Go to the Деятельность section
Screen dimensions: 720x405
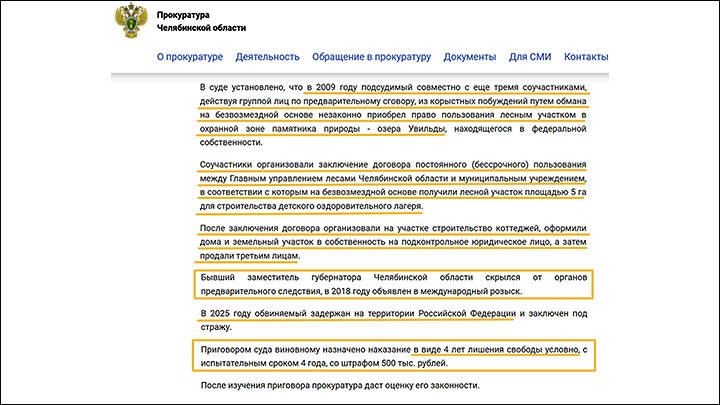pyautogui.click(x=268, y=57)
